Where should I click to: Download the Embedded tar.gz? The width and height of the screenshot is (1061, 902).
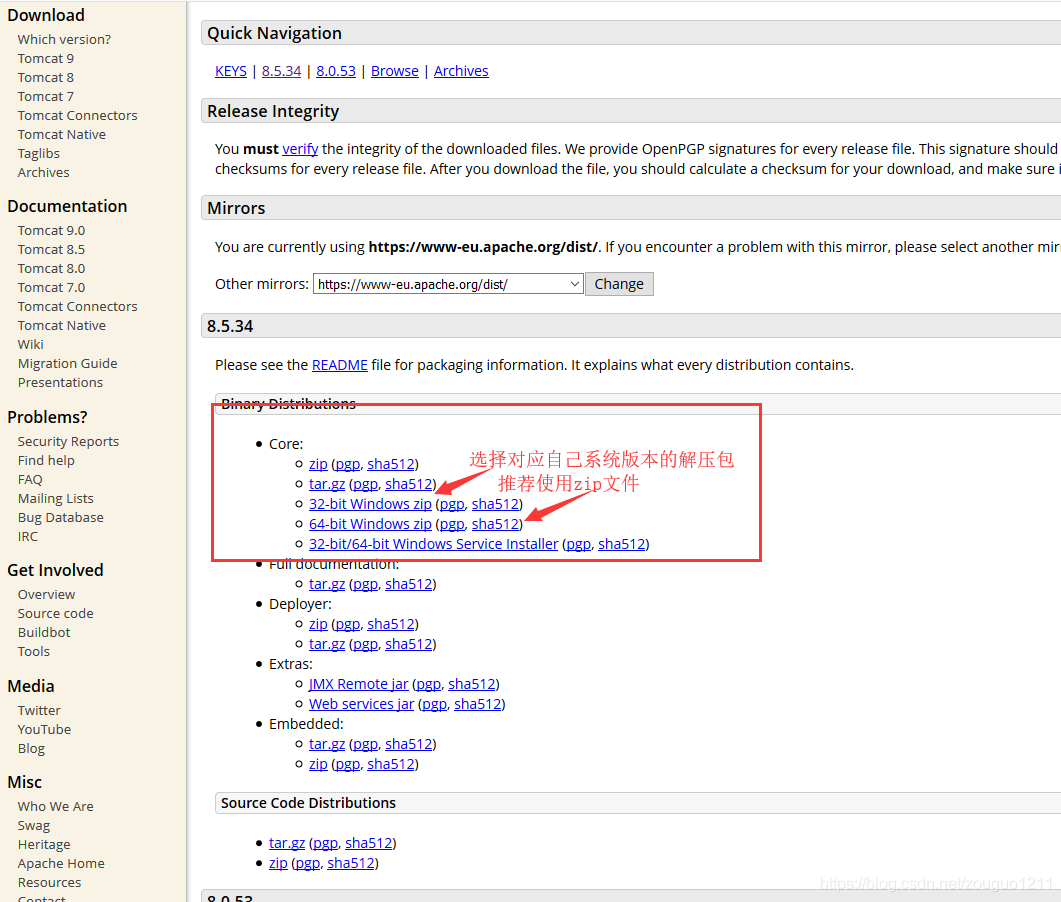point(327,744)
